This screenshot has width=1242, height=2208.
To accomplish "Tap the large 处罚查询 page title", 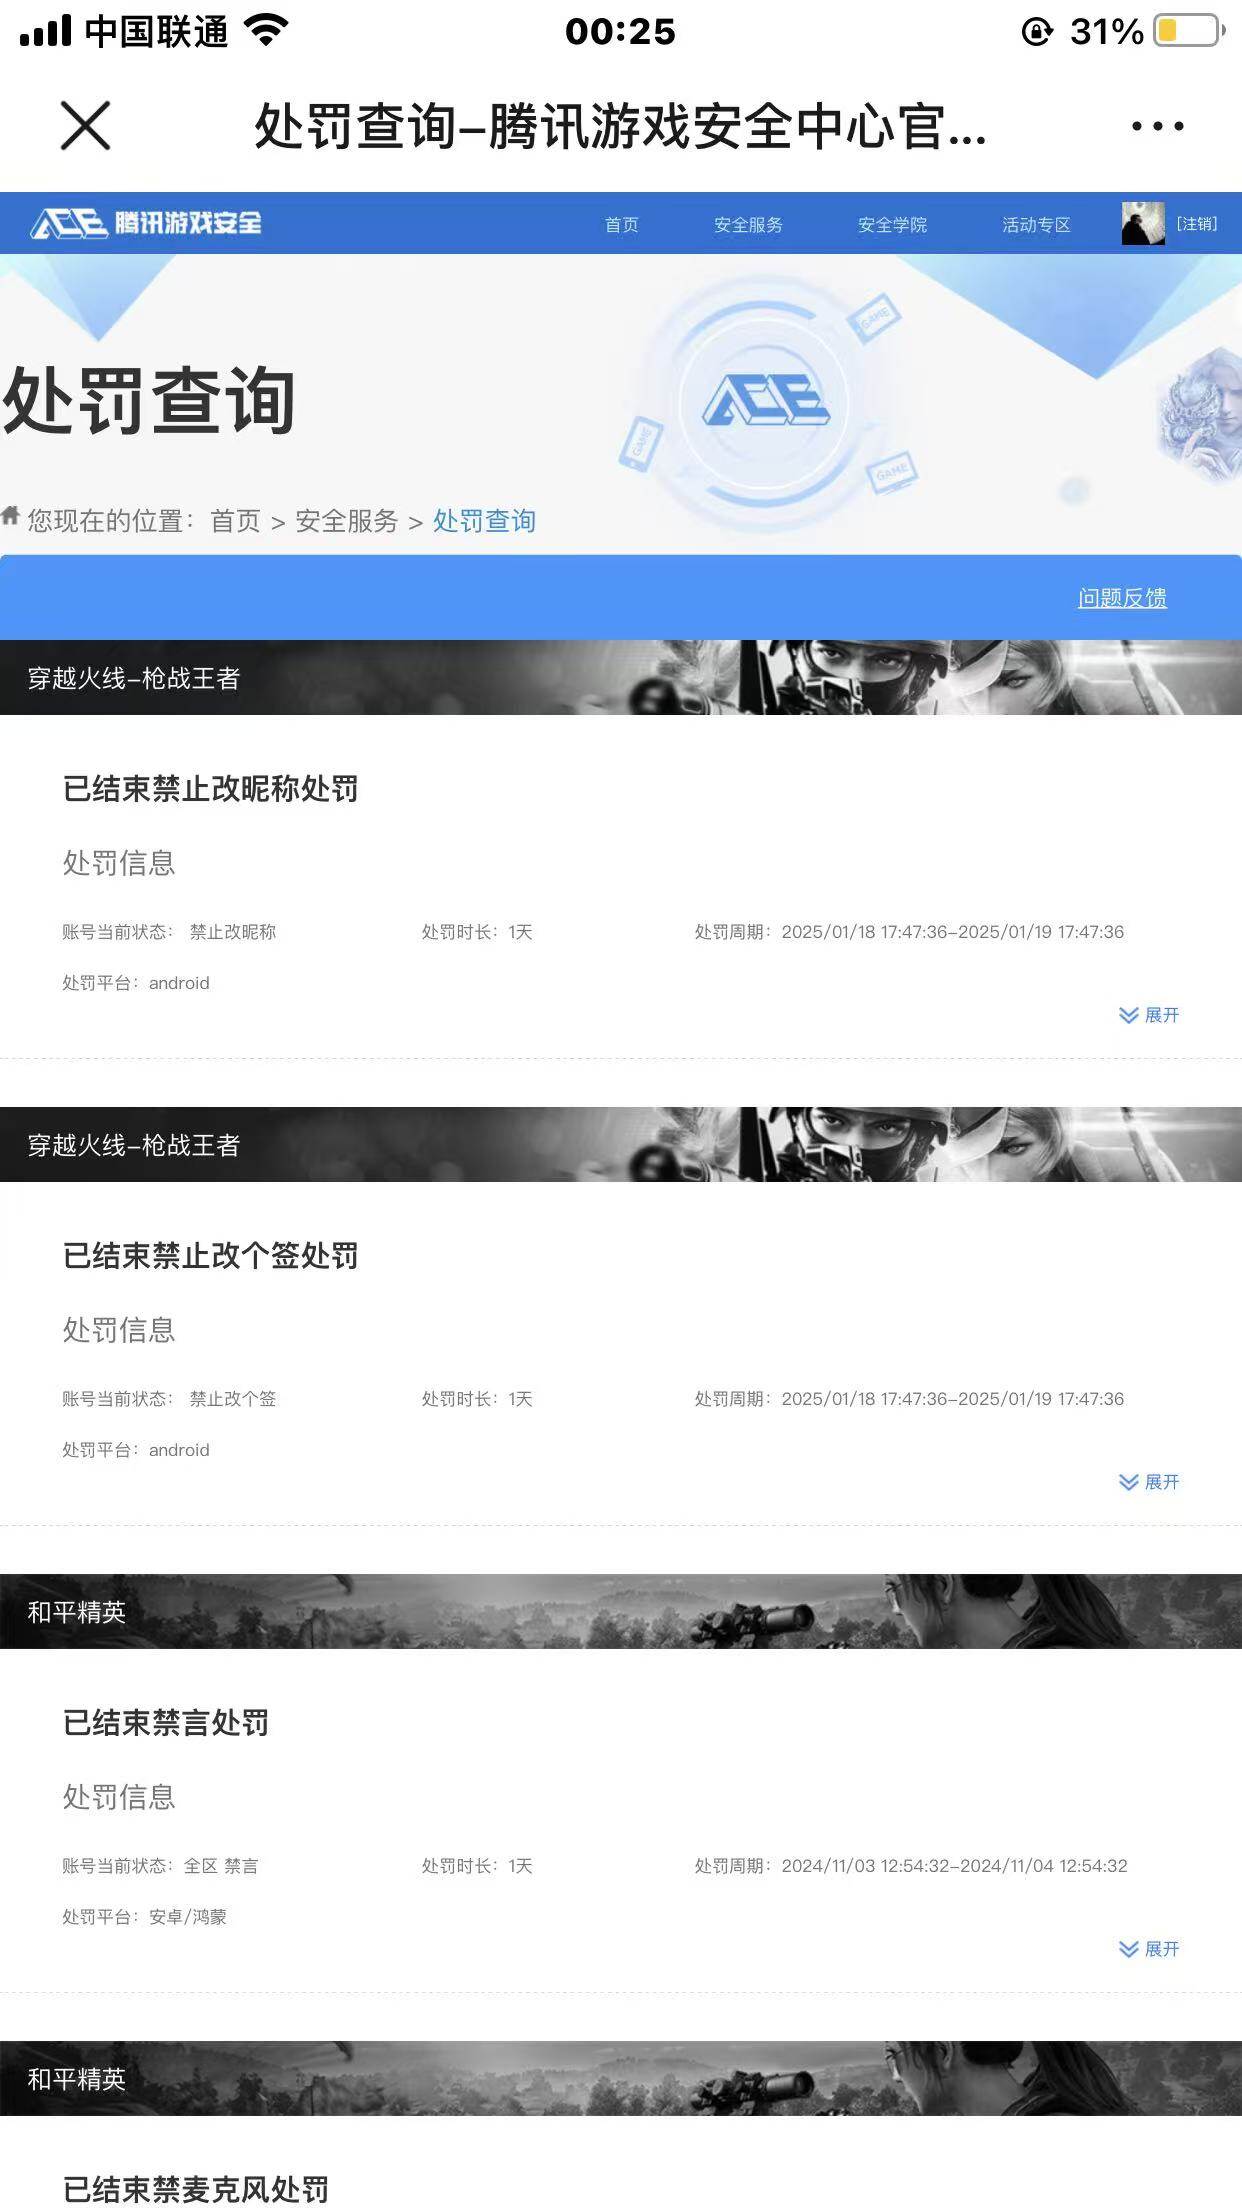I will [x=149, y=401].
